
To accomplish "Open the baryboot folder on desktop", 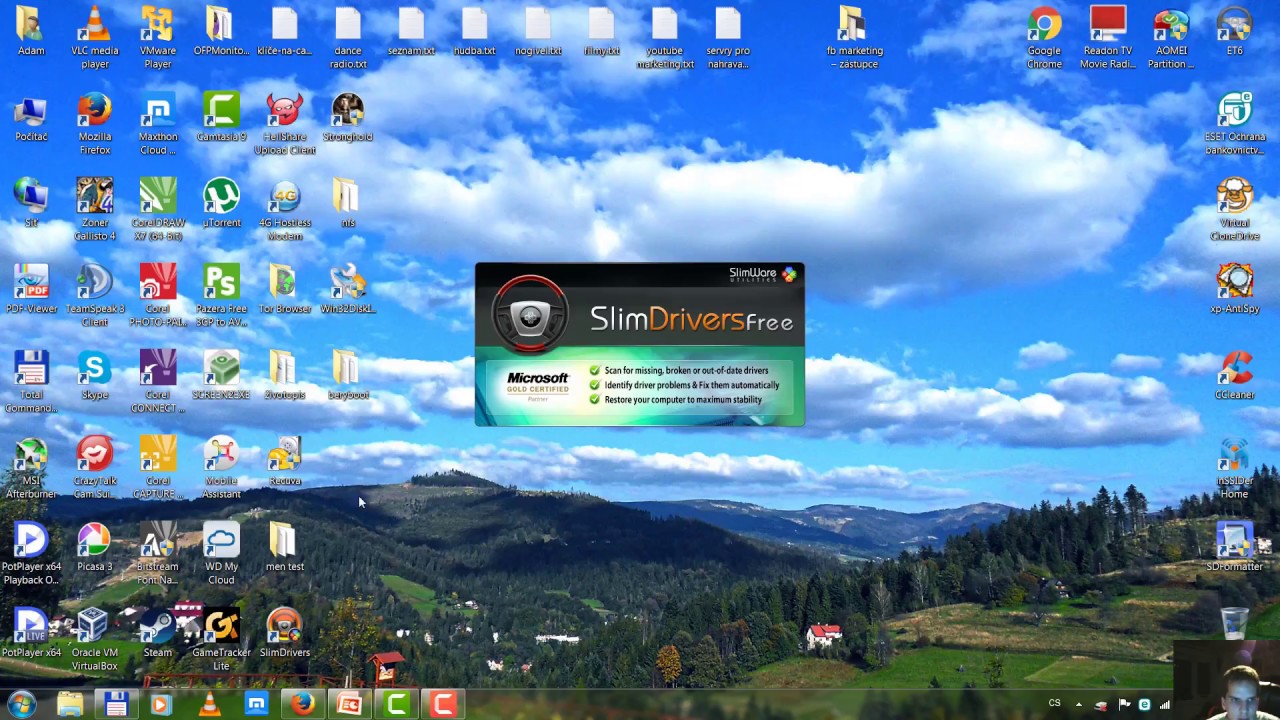I will coord(348,376).
